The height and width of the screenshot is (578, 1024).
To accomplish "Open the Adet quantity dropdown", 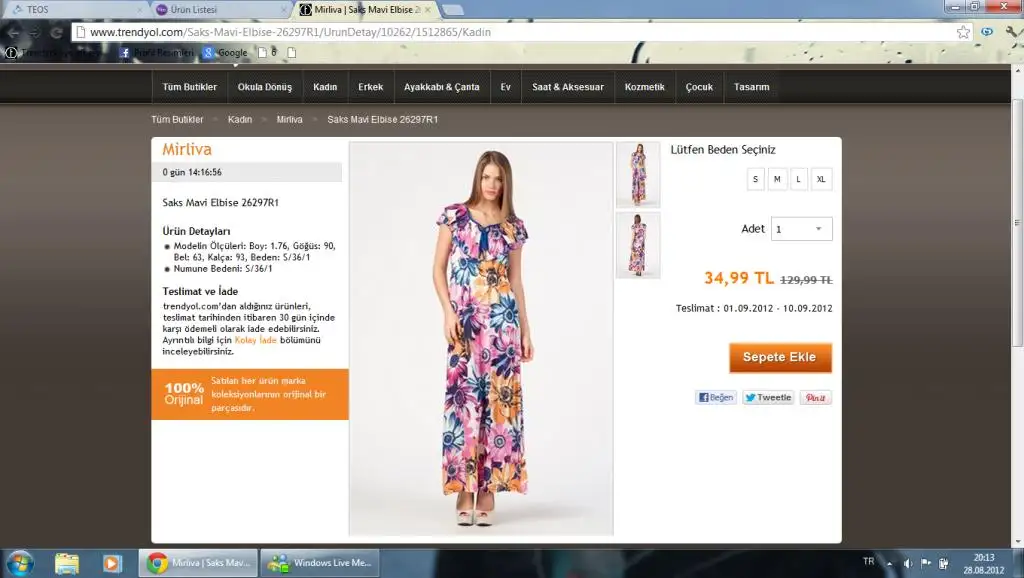I will 802,229.
